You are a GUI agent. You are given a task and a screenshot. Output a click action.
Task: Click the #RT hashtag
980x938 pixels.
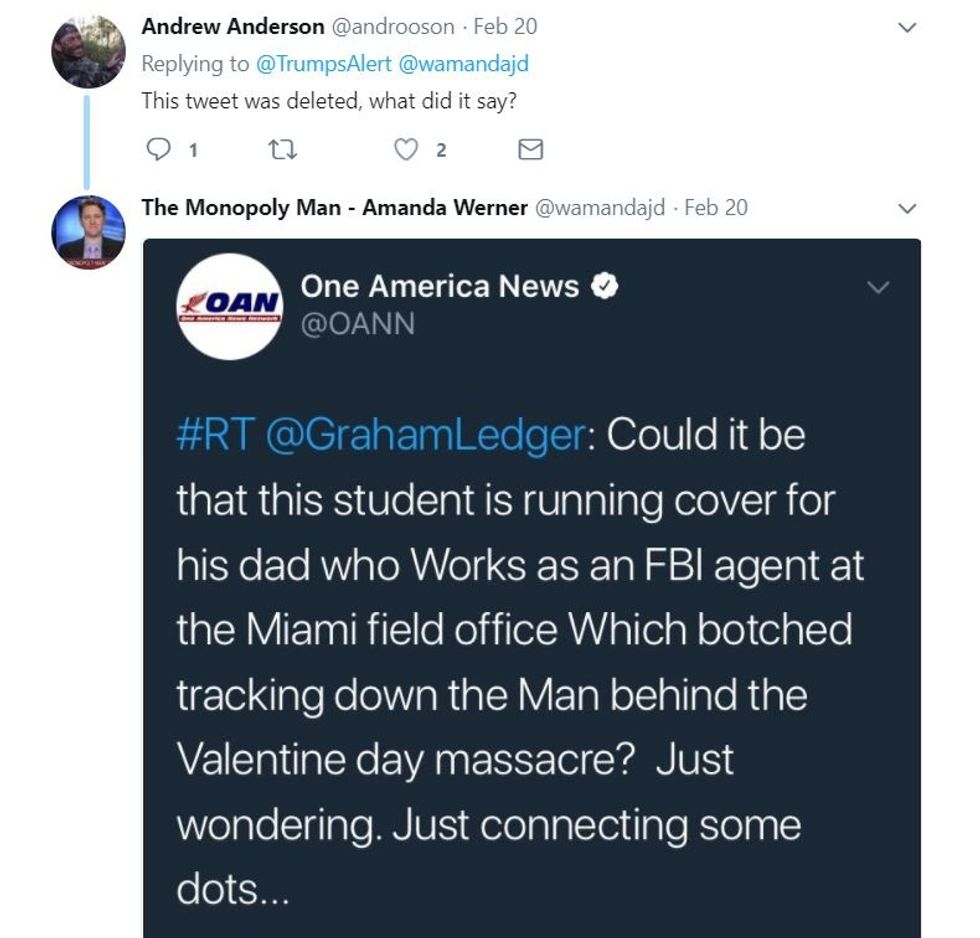[x=212, y=436]
